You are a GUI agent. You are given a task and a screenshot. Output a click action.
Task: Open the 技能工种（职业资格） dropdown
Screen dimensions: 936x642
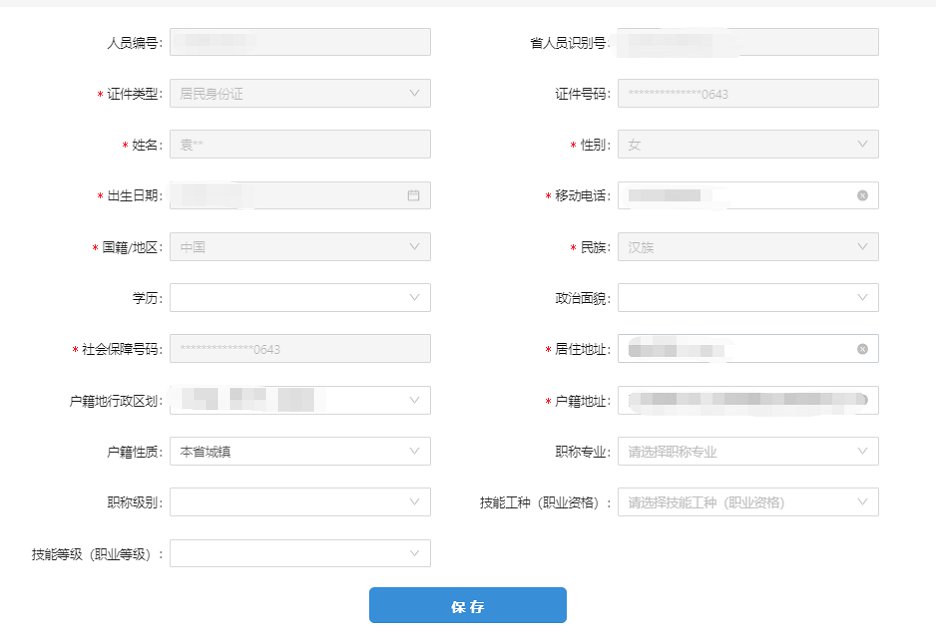pyautogui.click(x=748, y=502)
